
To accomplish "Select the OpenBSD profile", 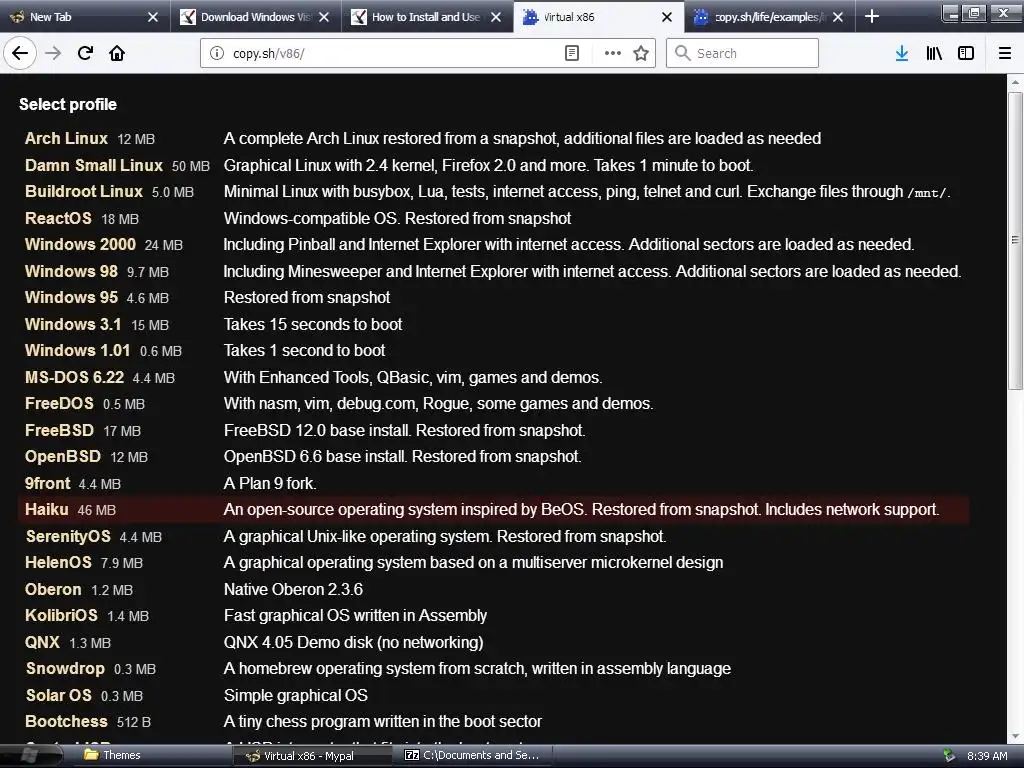I will click(x=63, y=456).
